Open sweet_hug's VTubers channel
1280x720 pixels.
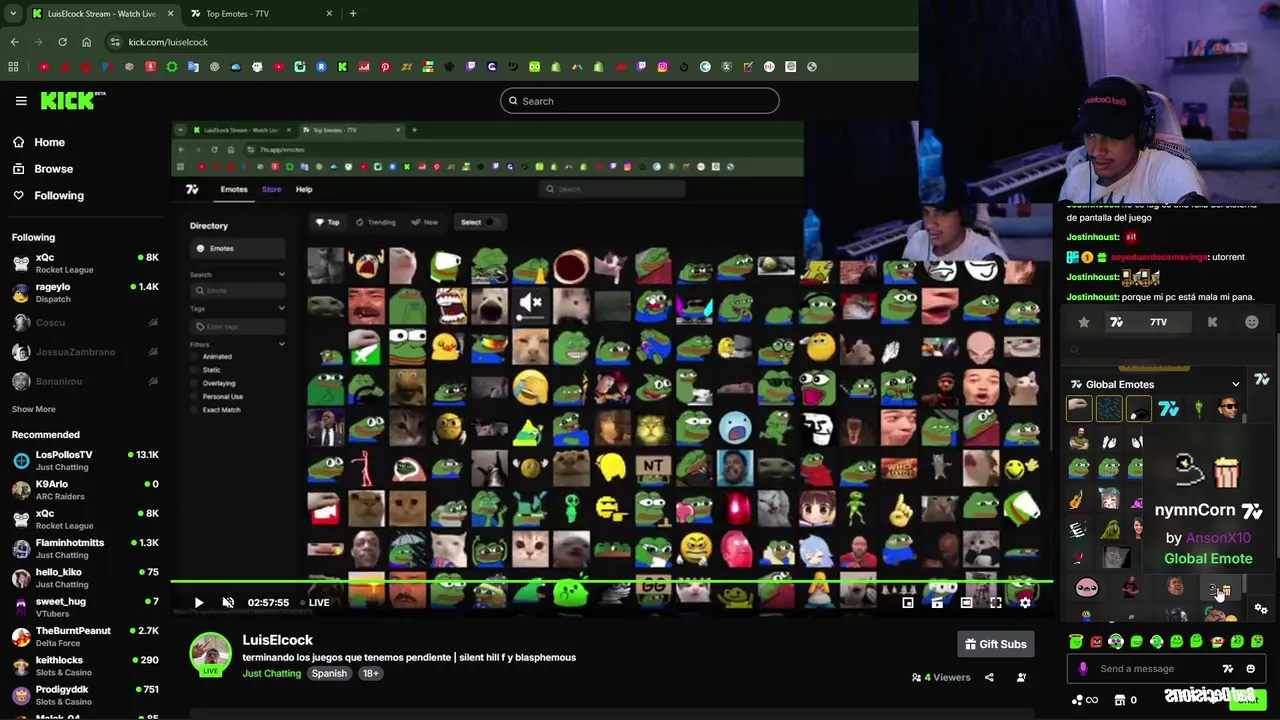85,607
